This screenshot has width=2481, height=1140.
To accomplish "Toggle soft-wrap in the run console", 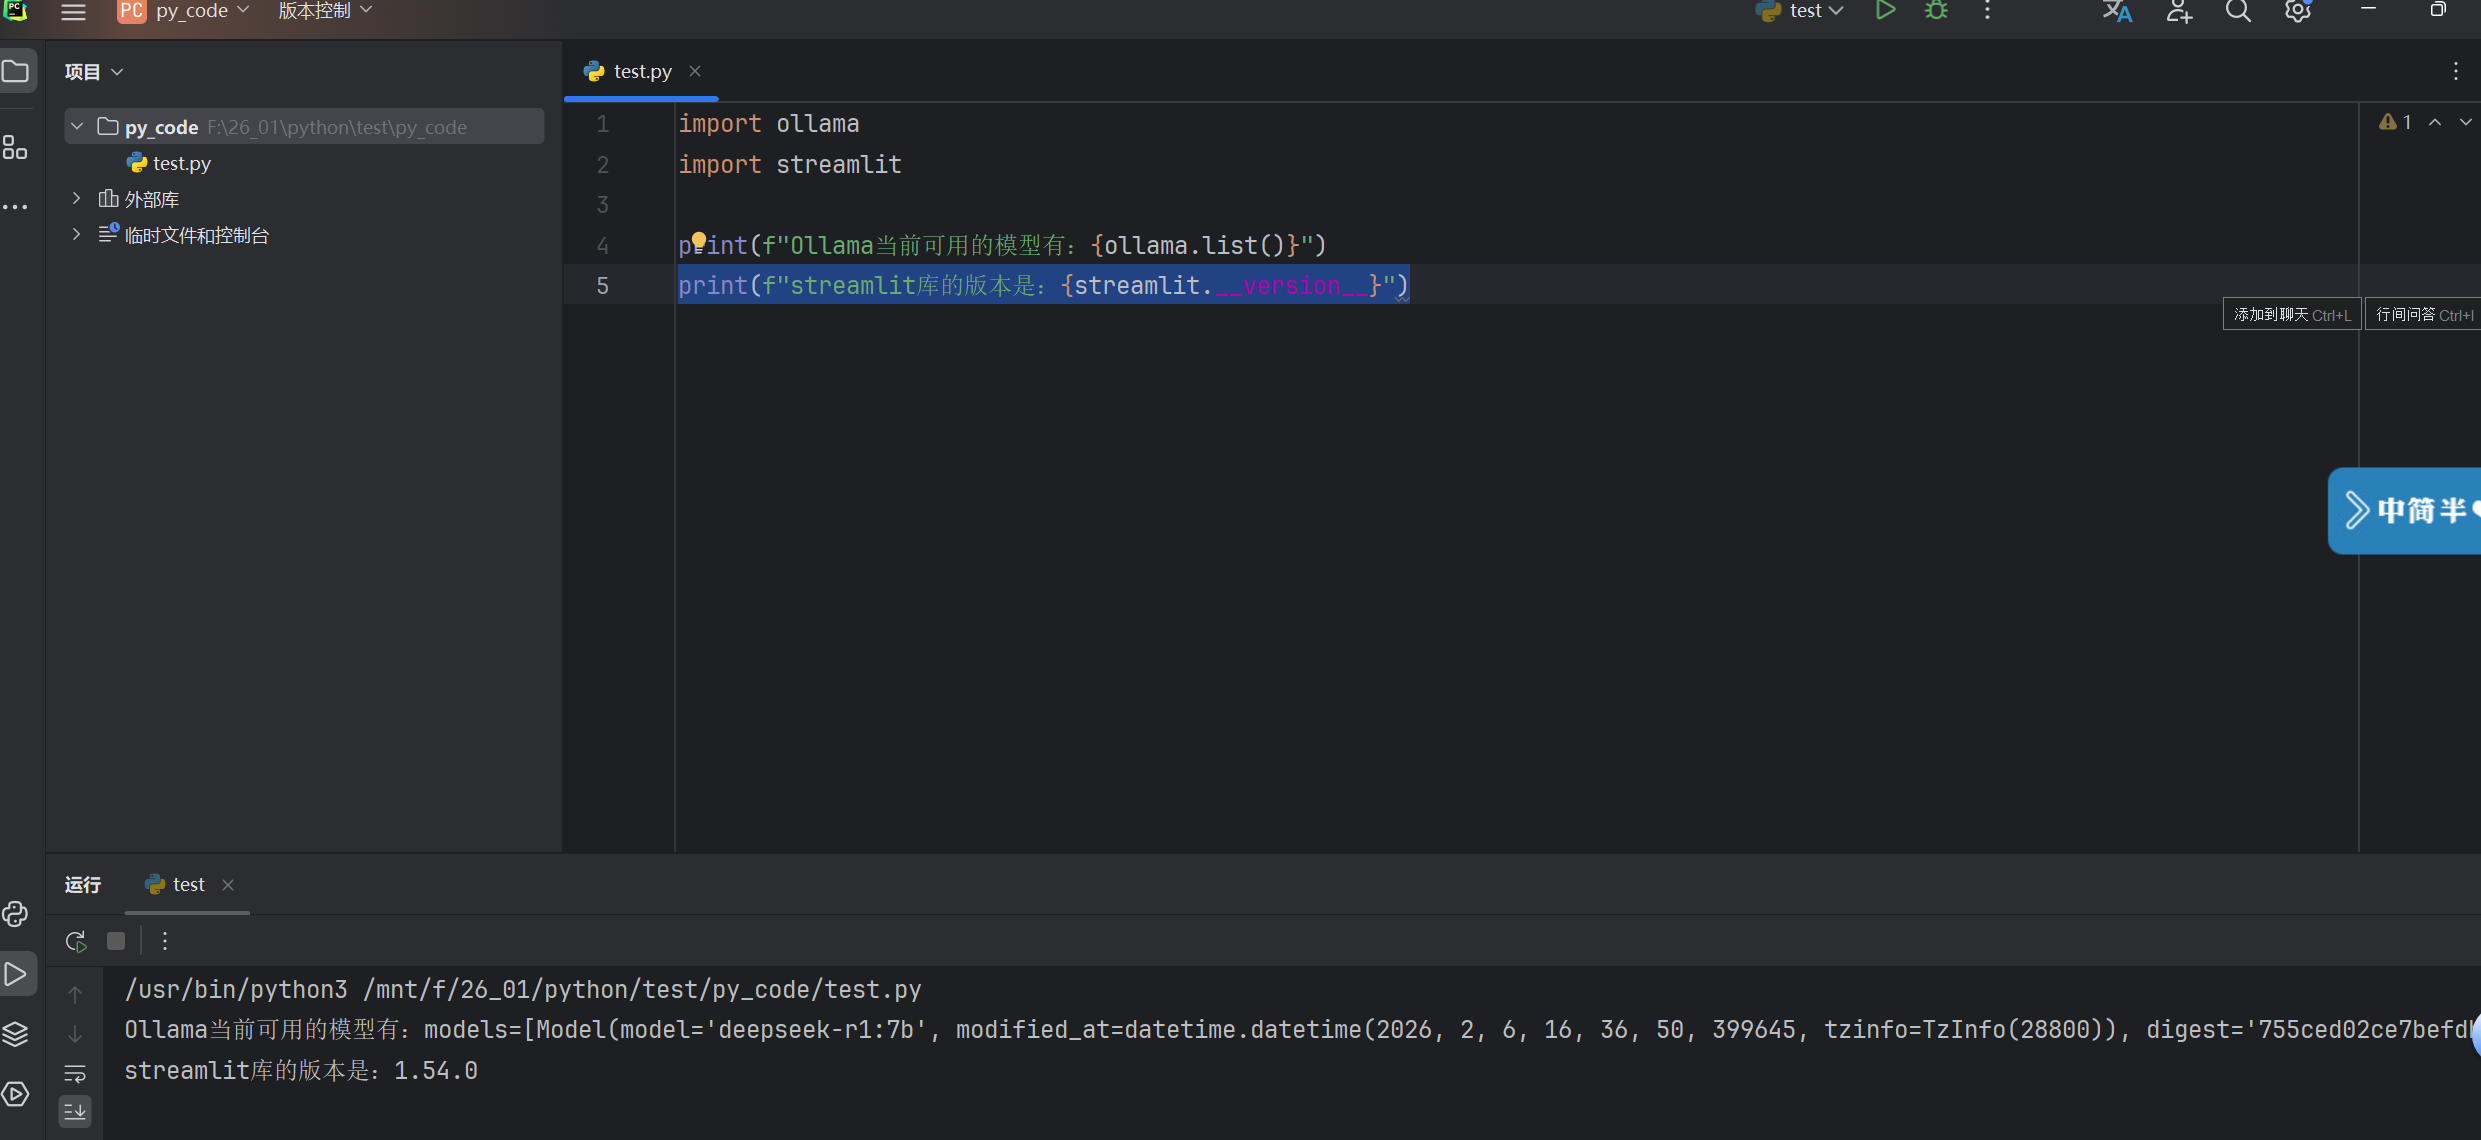I will (x=75, y=1073).
